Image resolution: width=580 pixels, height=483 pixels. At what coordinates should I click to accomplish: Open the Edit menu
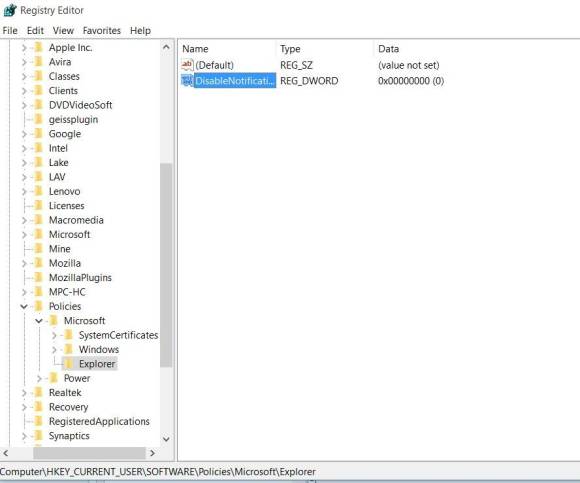pyautogui.click(x=35, y=31)
